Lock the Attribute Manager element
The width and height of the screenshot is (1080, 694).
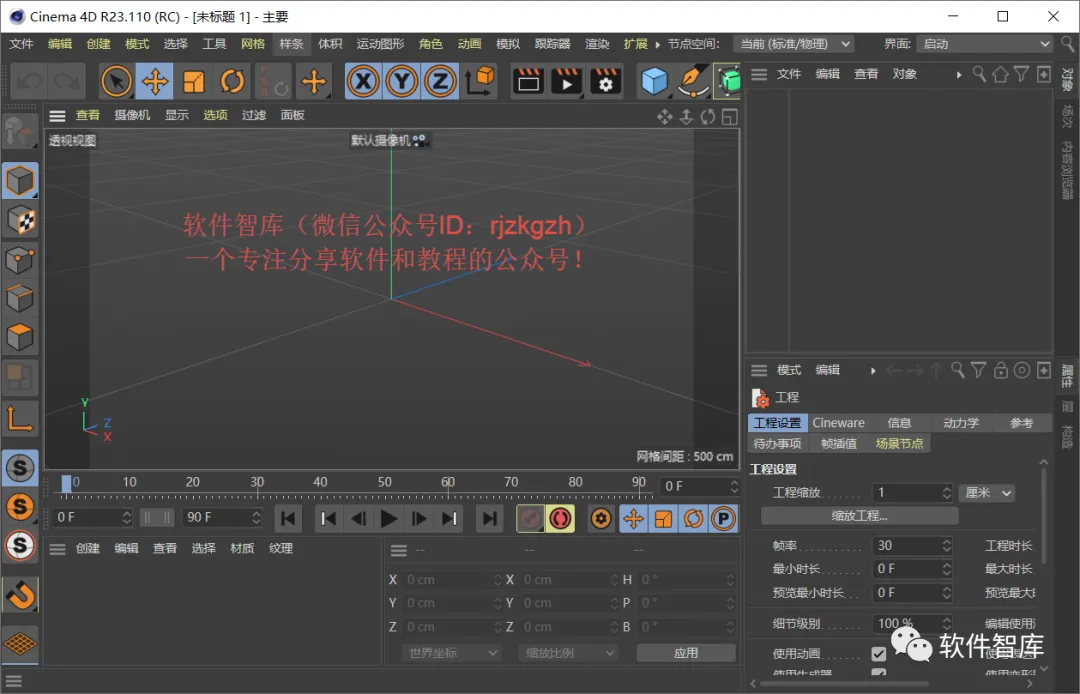click(1001, 370)
